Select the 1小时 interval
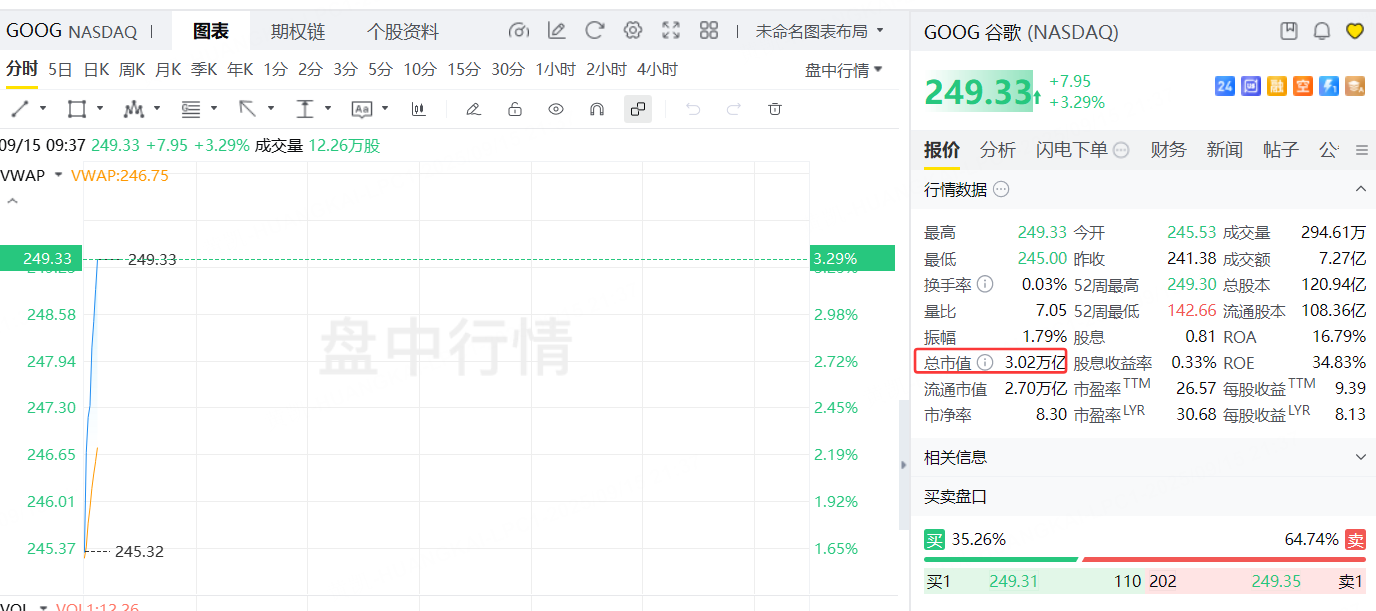 click(555, 69)
